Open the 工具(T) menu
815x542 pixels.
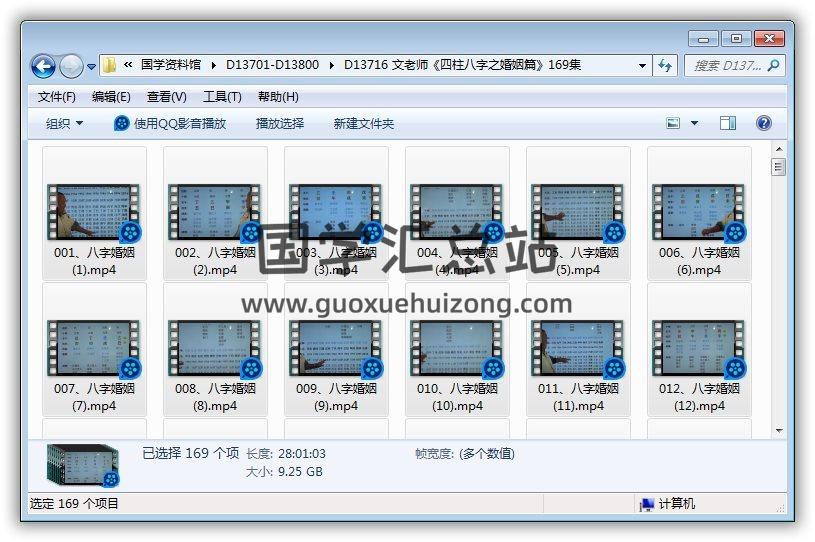(x=222, y=97)
